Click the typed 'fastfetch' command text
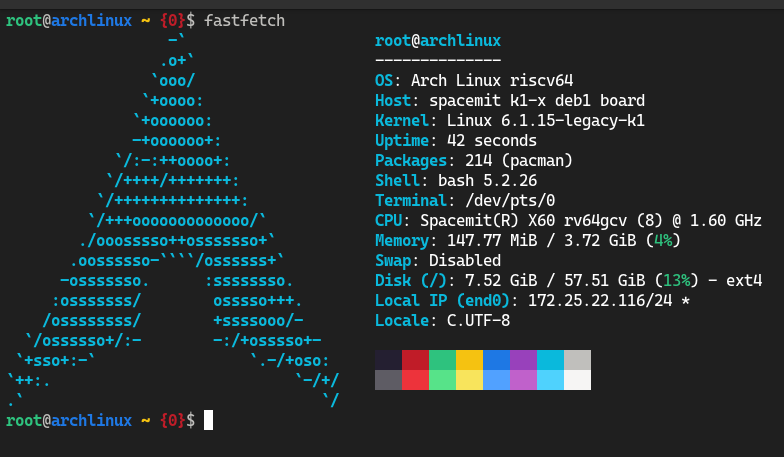 point(244,20)
